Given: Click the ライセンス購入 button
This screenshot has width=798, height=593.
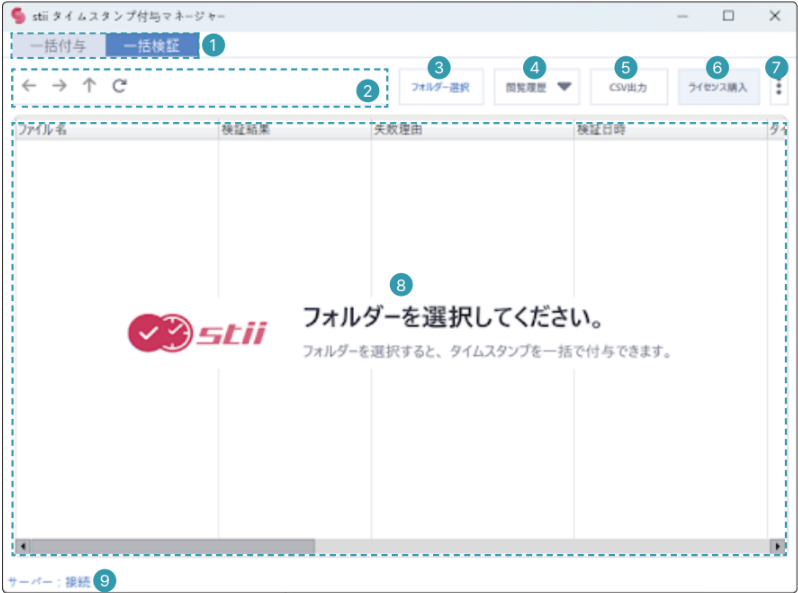Looking at the screenshot, I should pyautogui.click(x=717, y=88).
